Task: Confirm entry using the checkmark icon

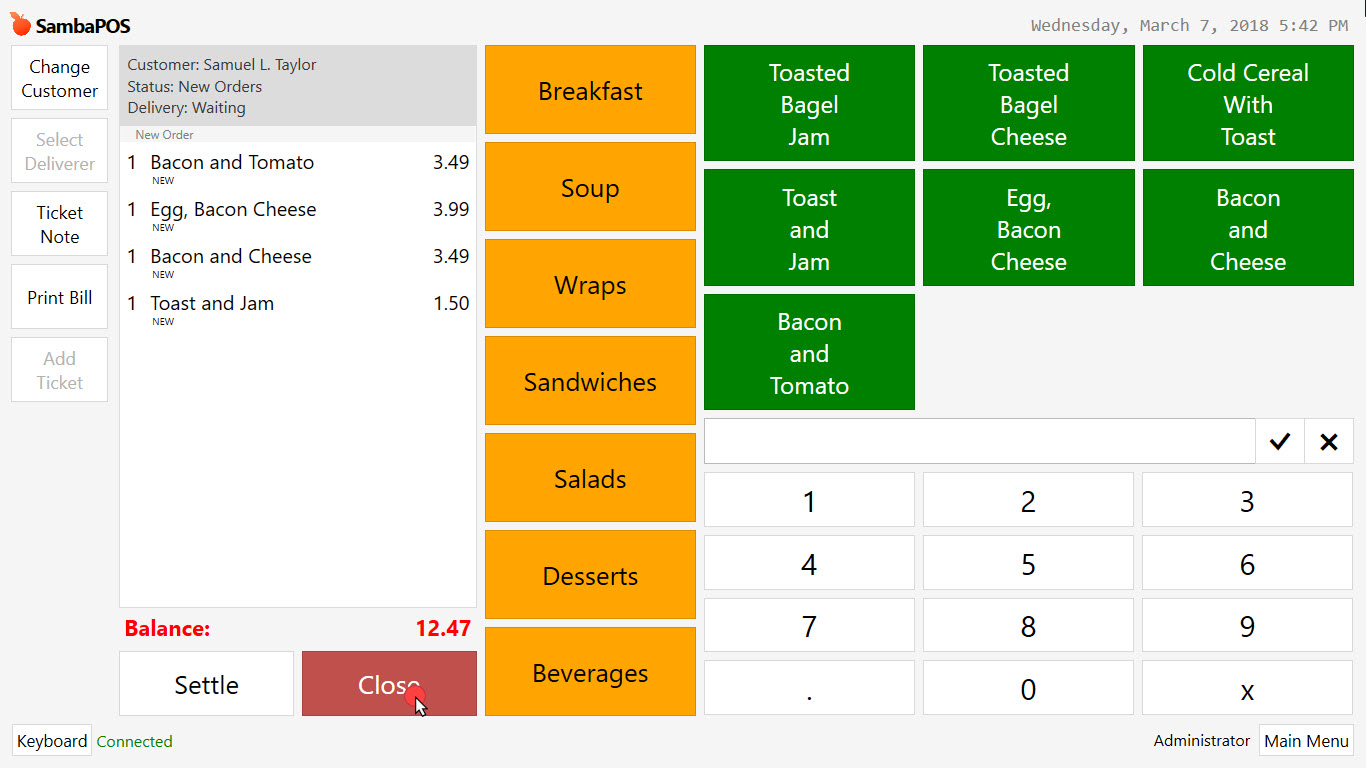Action: click(1279, 441)
